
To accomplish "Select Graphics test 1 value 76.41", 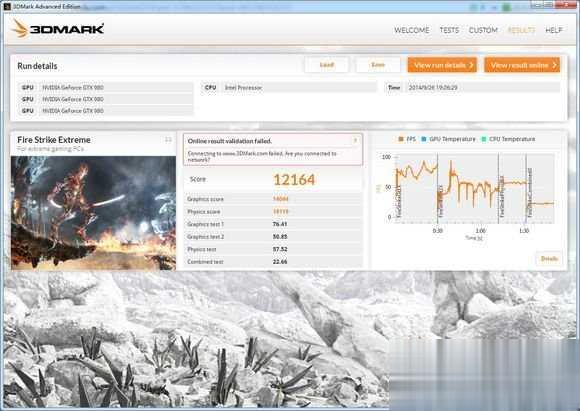I will [280, 224].
